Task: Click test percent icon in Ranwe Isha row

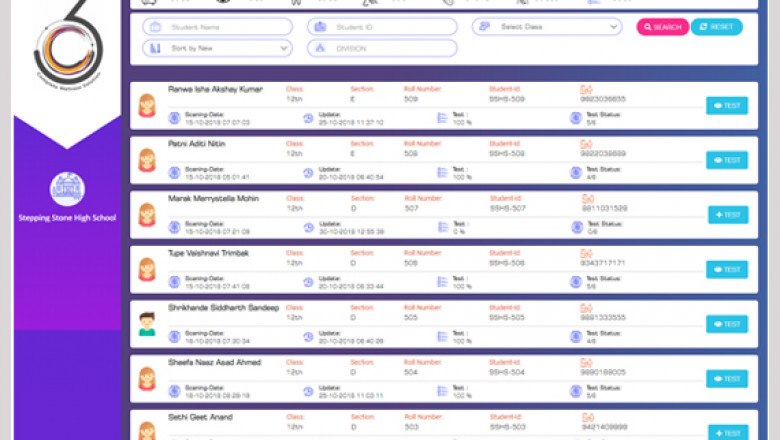Action: tap(442, 118)
